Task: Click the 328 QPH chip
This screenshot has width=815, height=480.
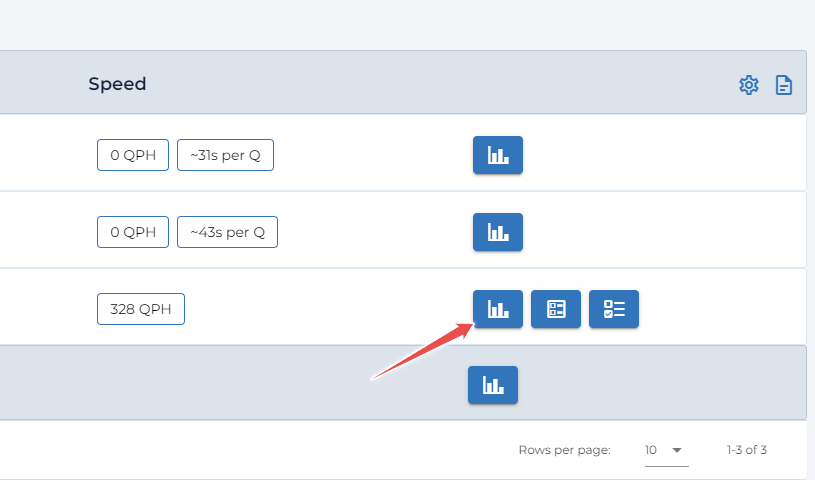Action: pyautogui.click(x=141, y=309)
